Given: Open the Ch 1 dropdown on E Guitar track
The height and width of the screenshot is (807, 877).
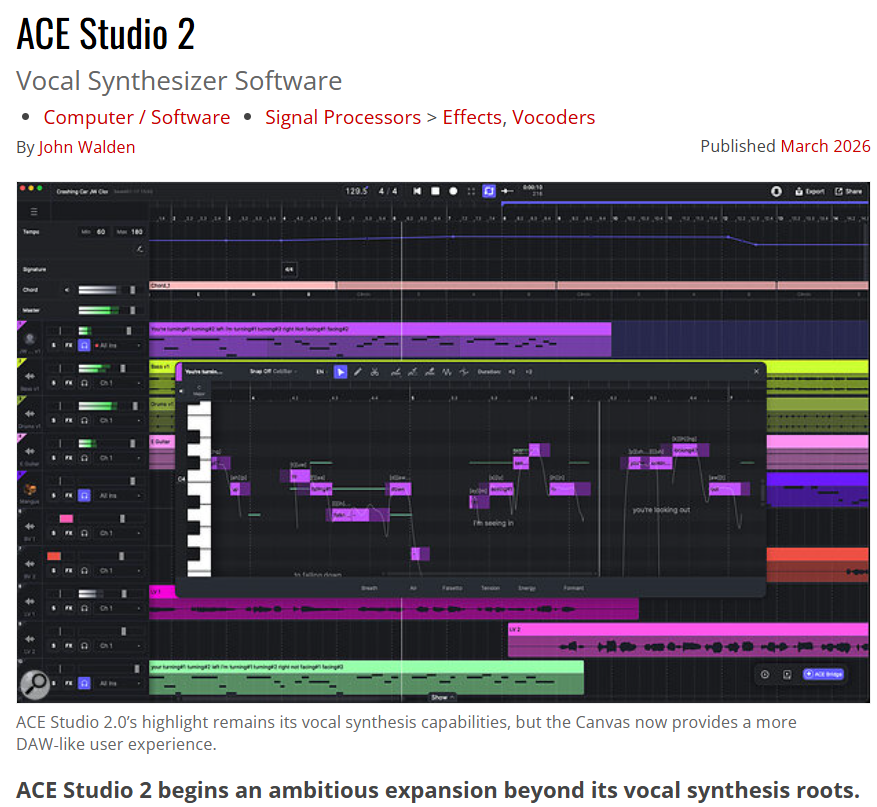Looking at the screenshot, I should [120, 458].
